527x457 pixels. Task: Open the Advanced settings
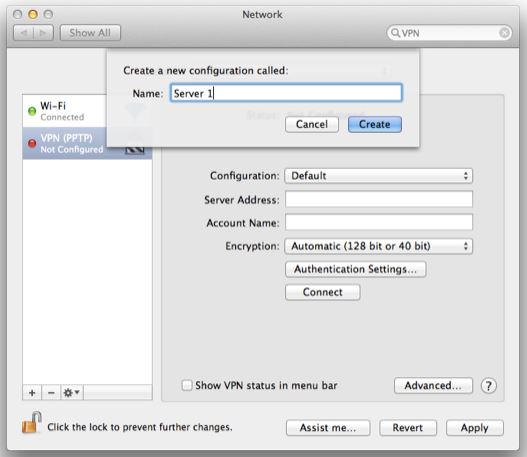coord(433,385)
